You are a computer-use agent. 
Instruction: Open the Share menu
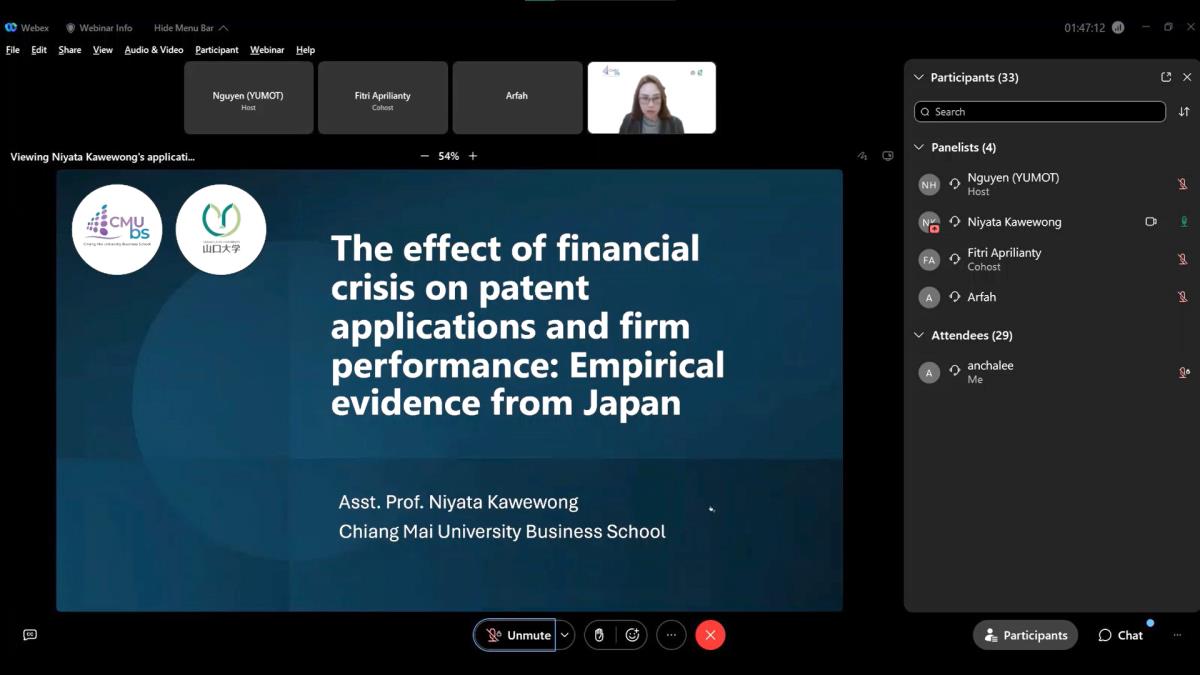[70, 50]
